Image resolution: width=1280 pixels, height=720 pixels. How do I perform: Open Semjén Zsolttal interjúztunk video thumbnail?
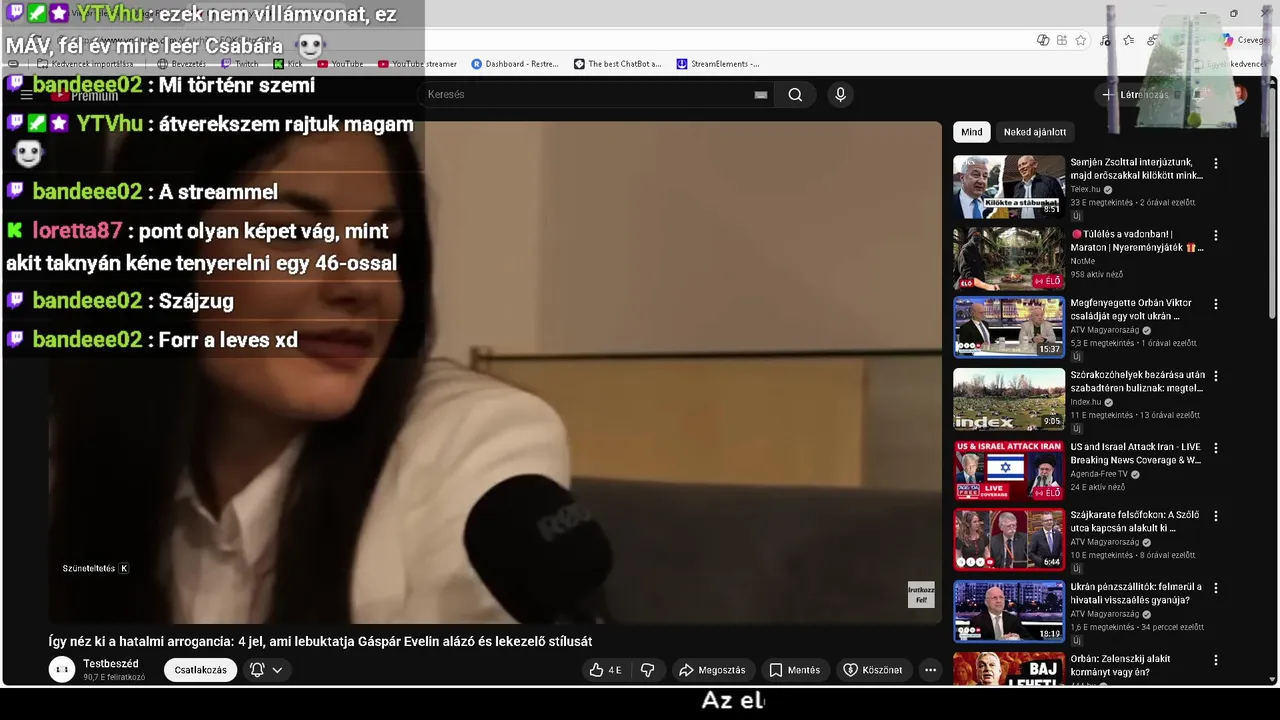tap(1009, 186)
